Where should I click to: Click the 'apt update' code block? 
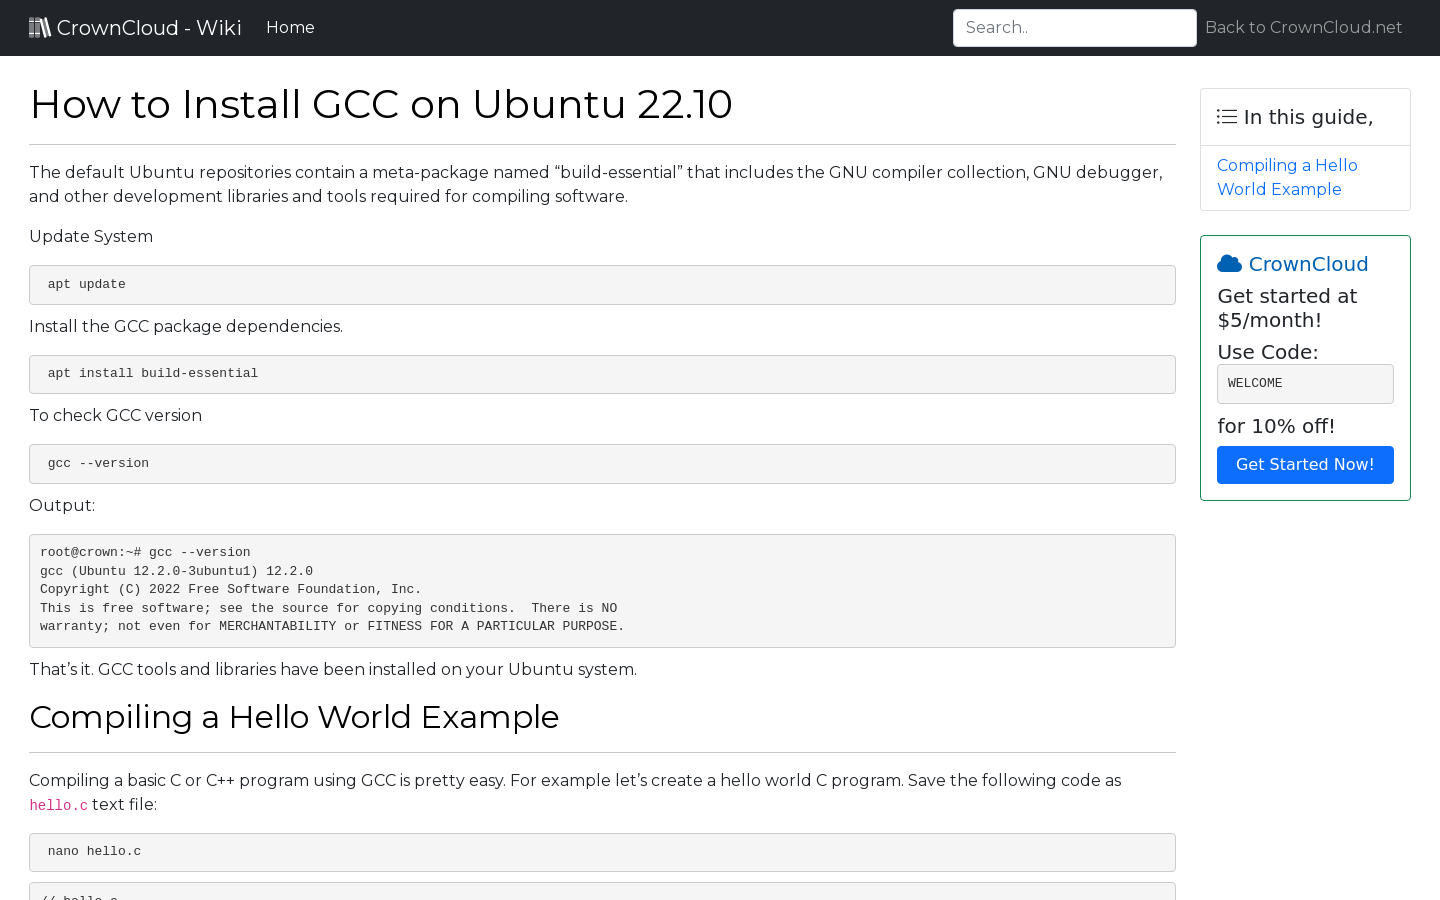(x=602, y=285)
